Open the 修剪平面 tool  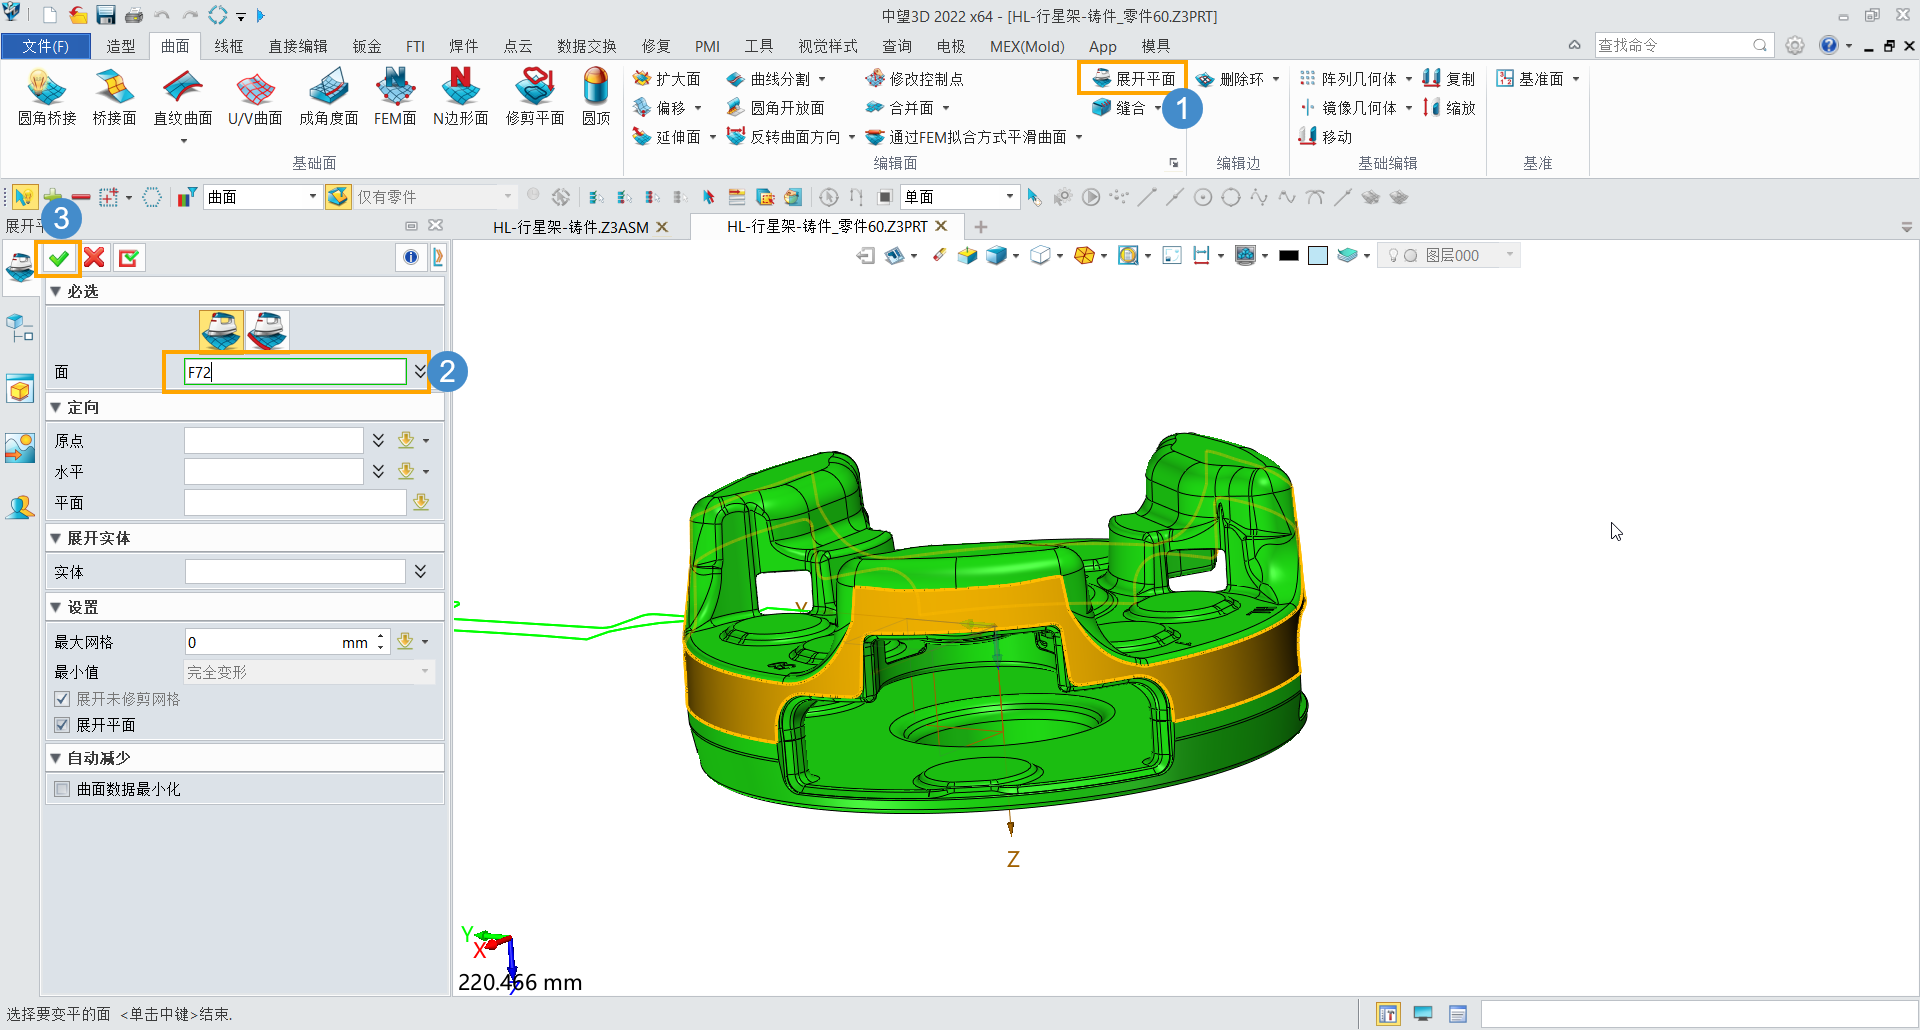click(x=535, y=98)
